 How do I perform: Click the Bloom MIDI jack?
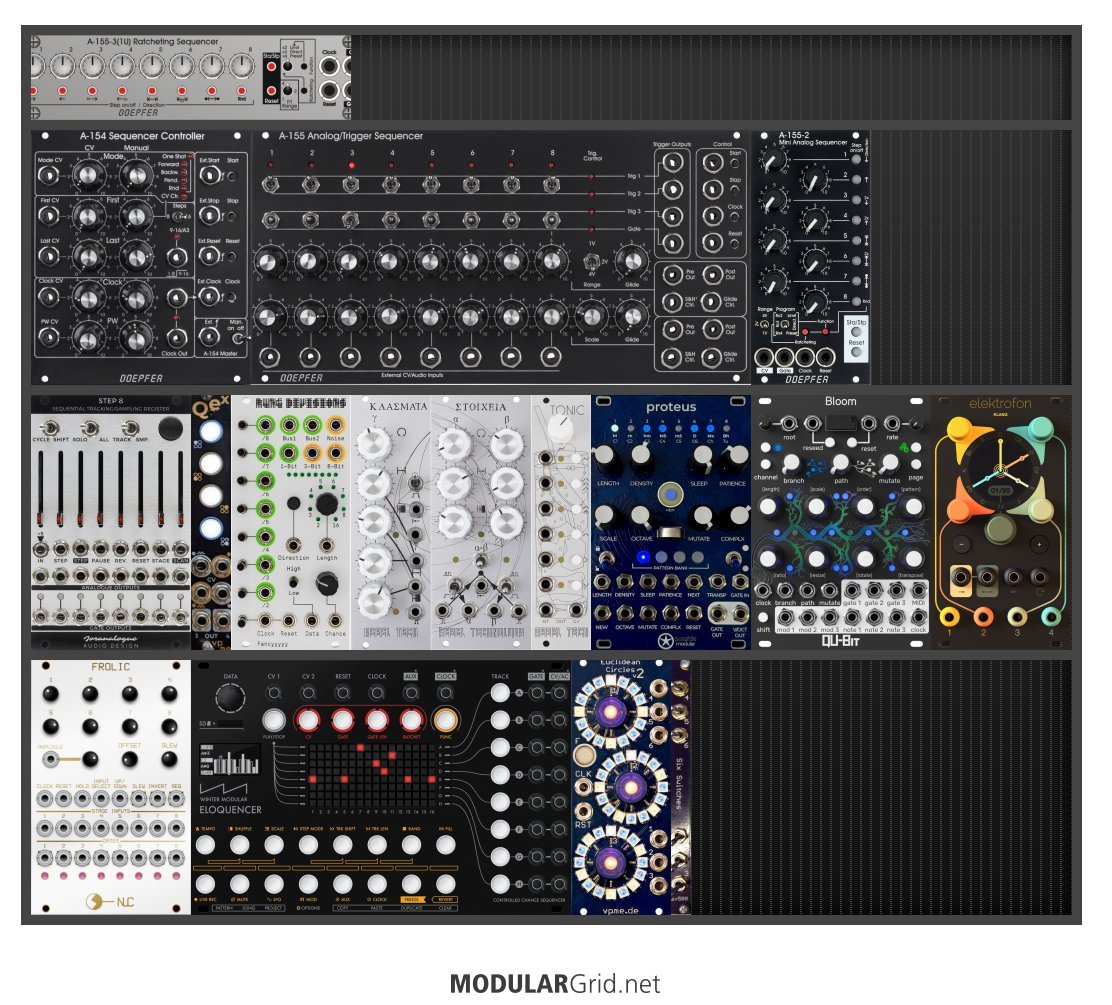point(918,590)
